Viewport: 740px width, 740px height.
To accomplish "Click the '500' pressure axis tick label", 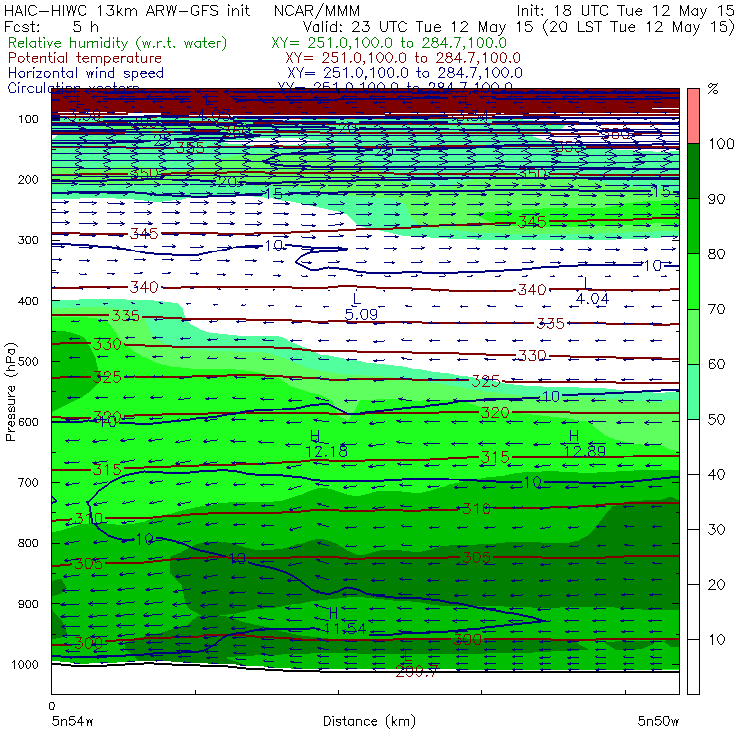I will [28, 361].
